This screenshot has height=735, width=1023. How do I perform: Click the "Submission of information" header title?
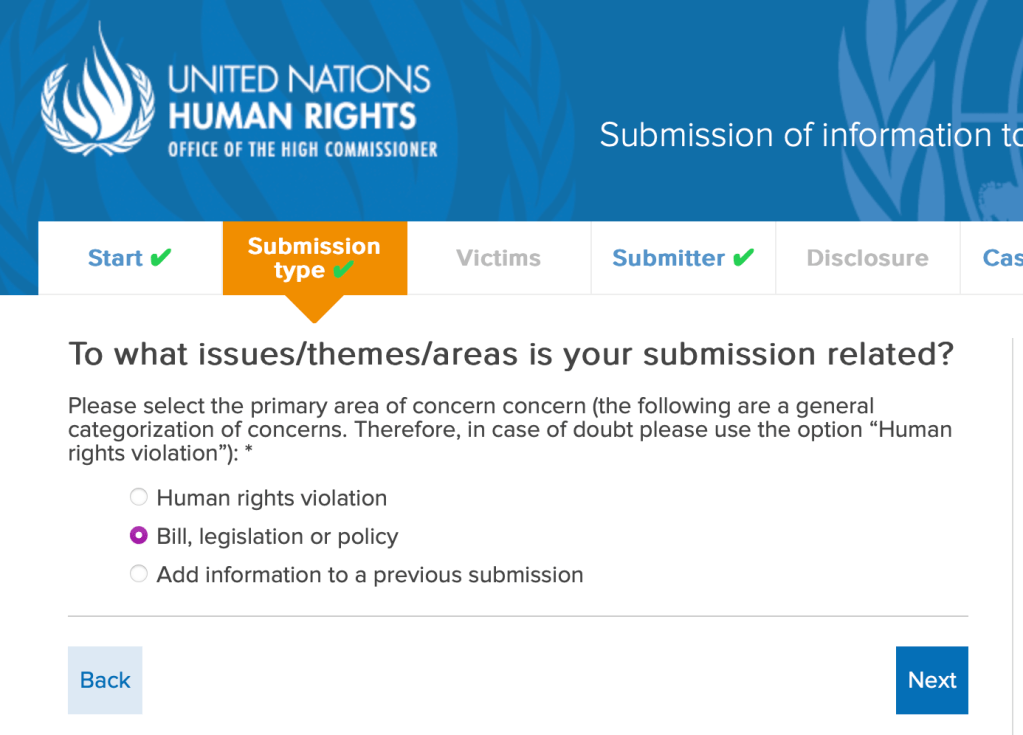(x=810, y=135)
